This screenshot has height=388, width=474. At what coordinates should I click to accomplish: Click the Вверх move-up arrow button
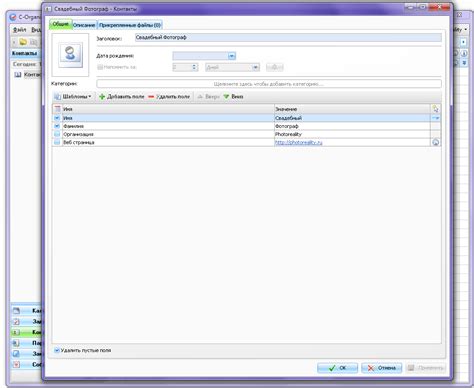click(x=209, y=97)
